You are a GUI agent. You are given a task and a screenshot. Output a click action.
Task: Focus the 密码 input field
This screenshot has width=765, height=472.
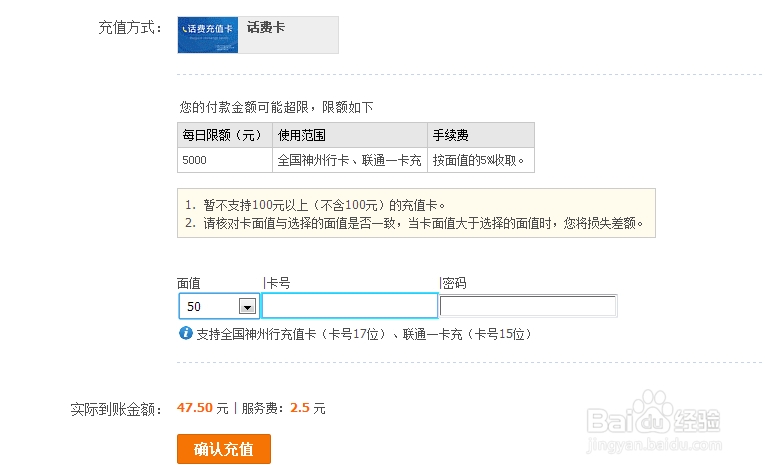pos(527,307)
